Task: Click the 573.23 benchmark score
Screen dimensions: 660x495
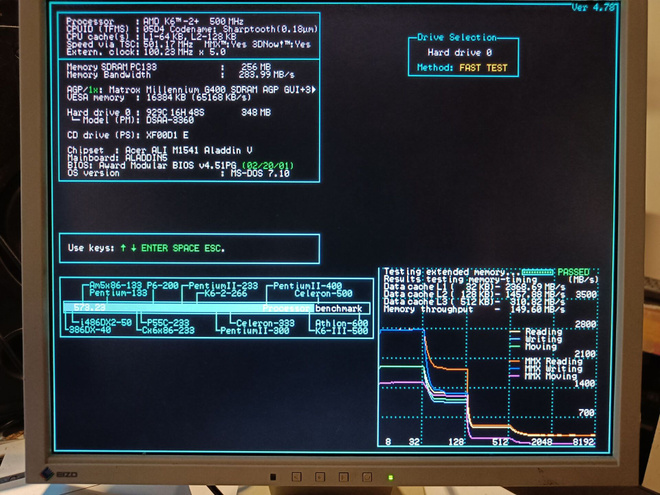Action: [89, 308]
